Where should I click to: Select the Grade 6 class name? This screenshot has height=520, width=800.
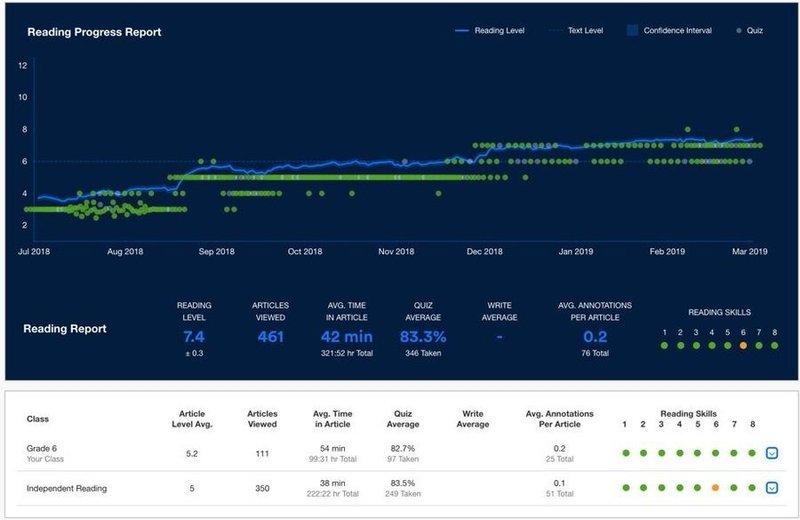[42, 449]
